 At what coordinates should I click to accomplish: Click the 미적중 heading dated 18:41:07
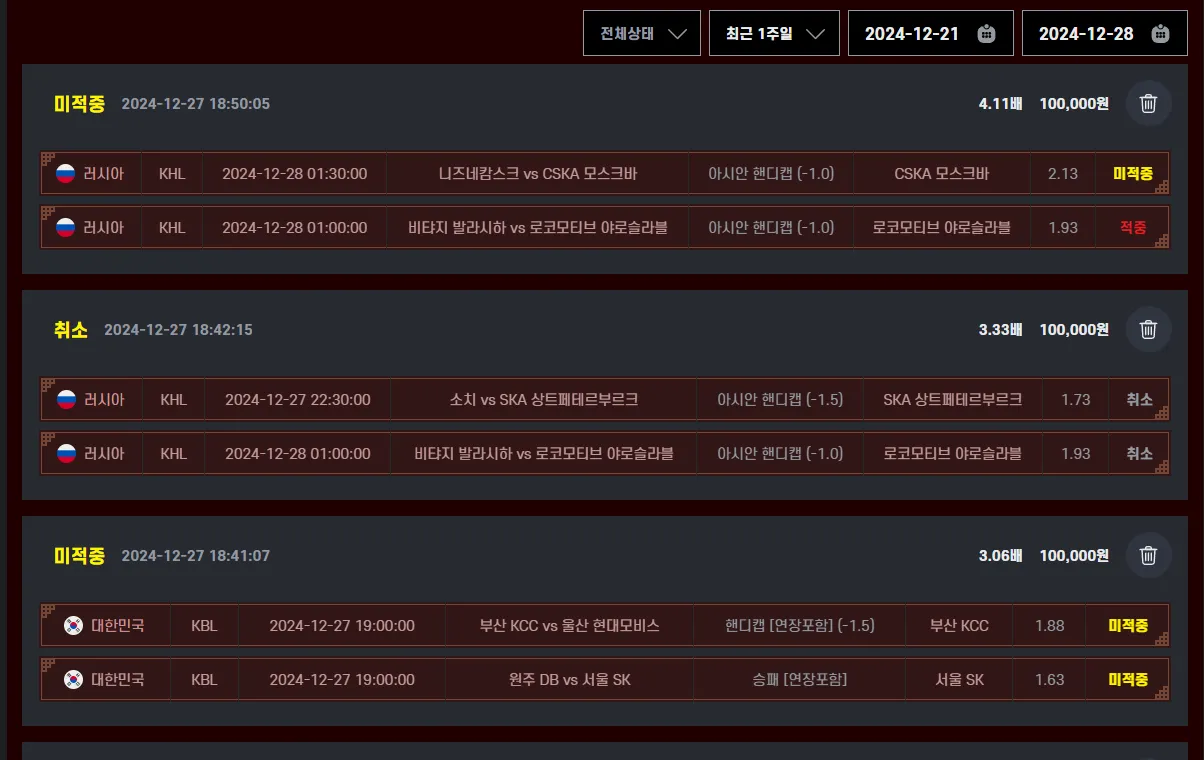(79, 555)
